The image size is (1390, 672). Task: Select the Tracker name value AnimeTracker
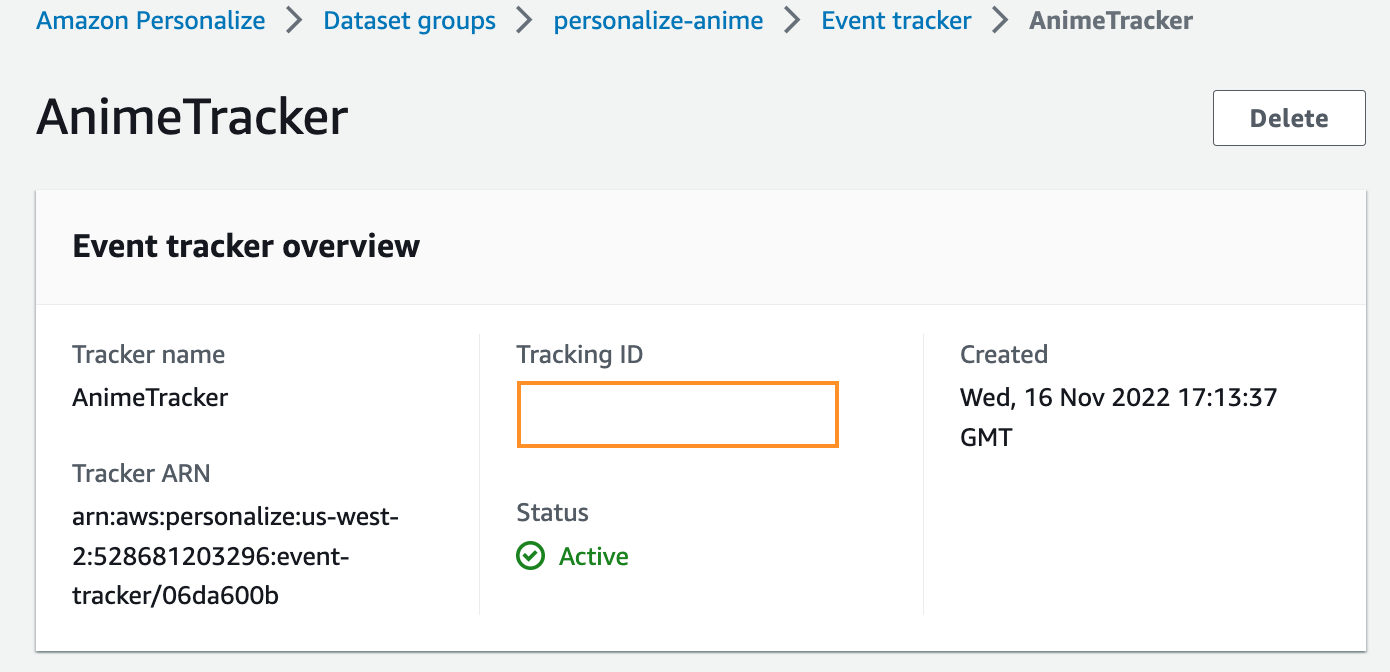point(150,397)
